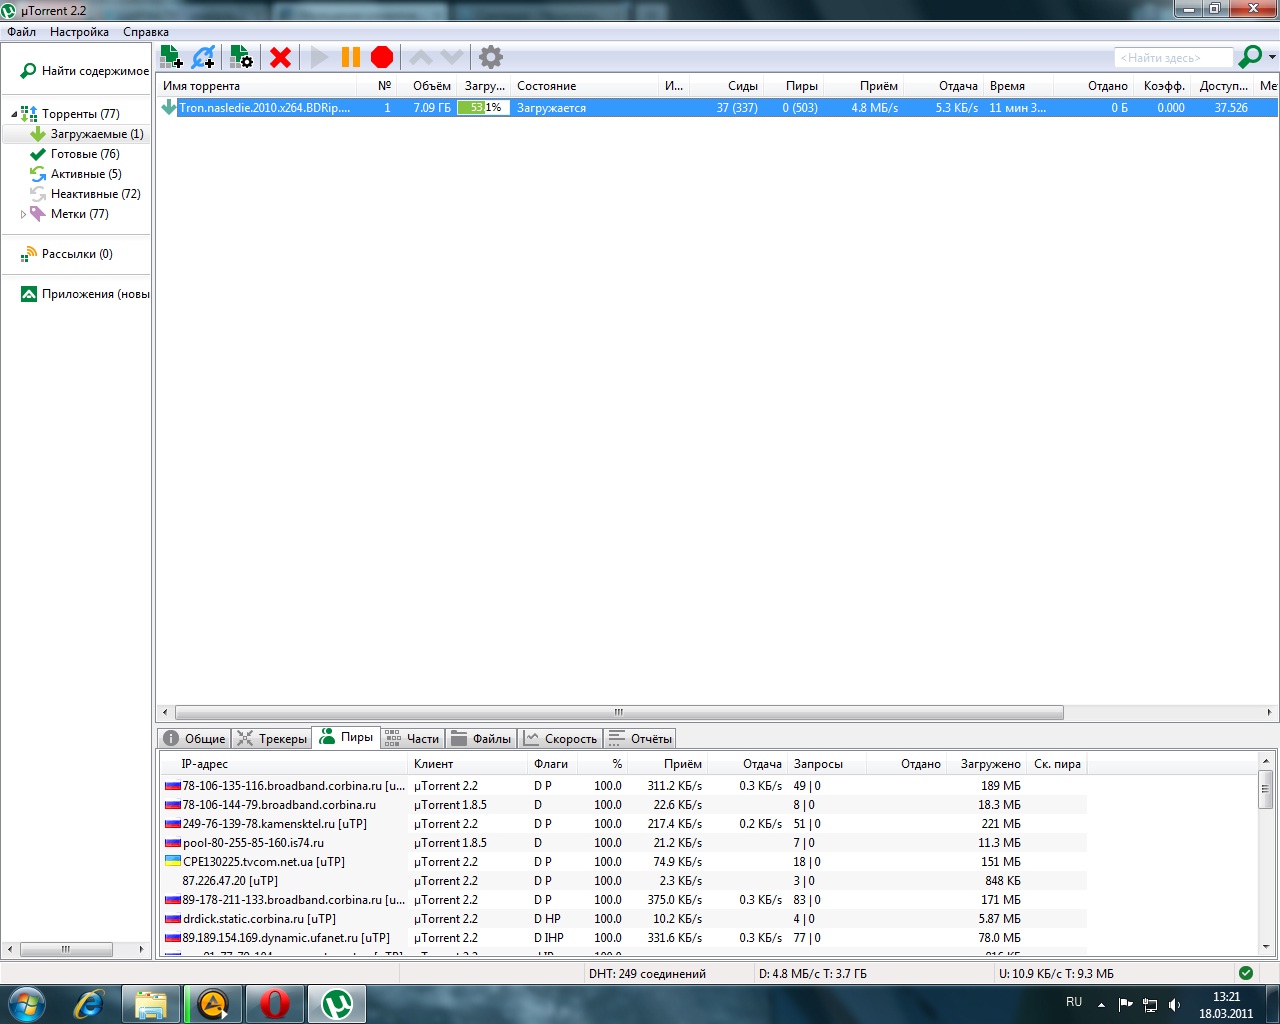Remove torrent with red X icon

coord(281,57)
